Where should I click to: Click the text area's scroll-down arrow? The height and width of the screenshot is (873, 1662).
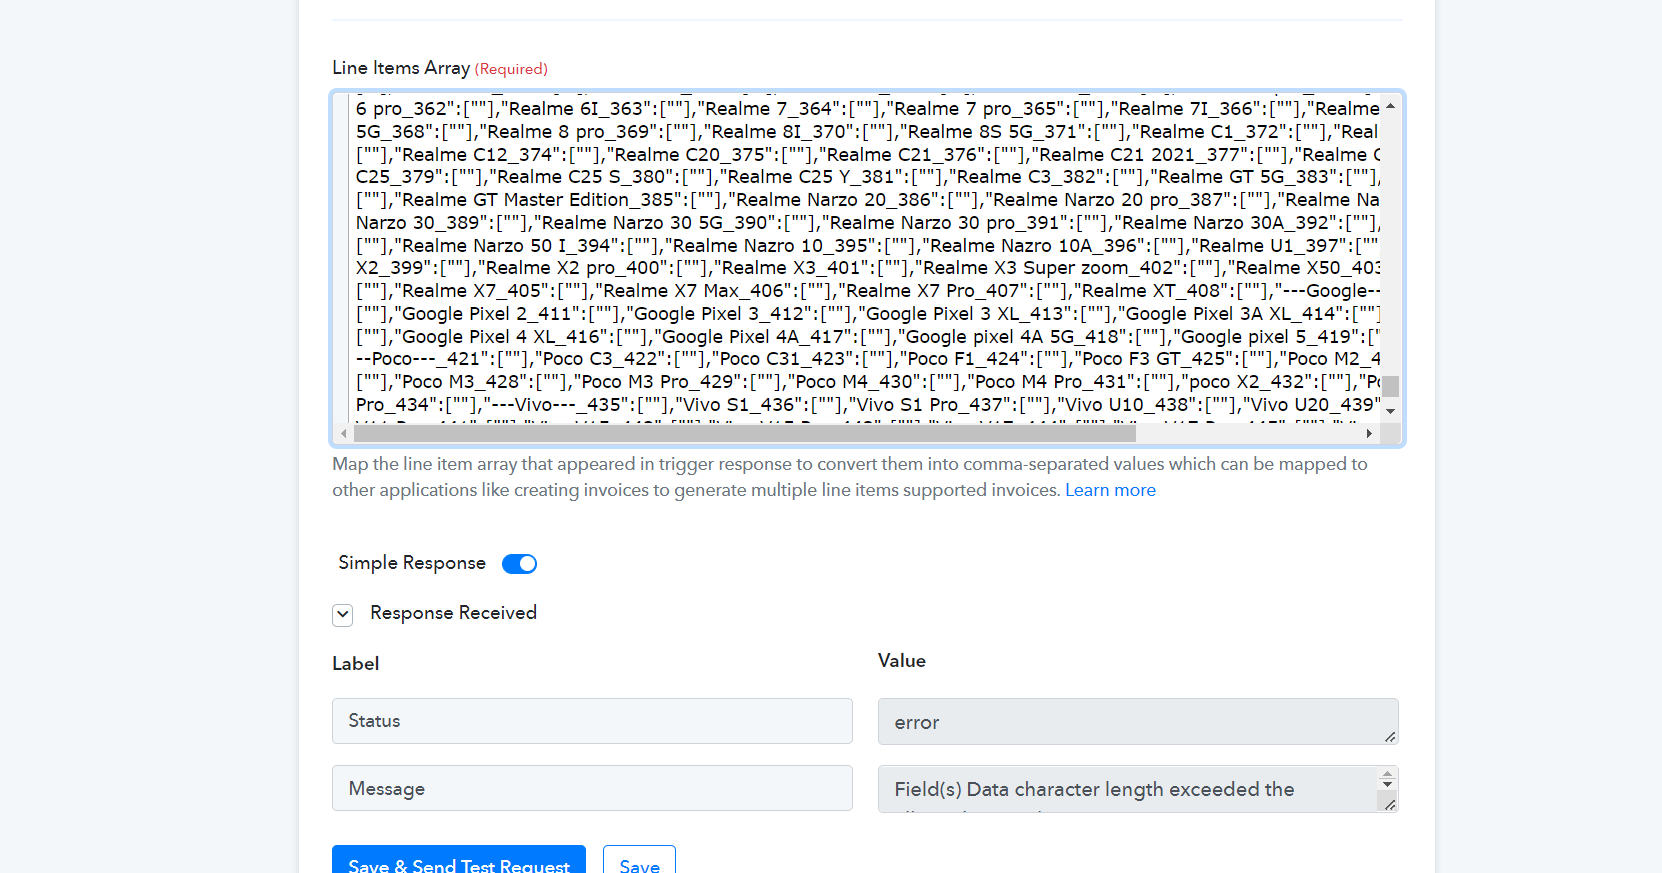click(x=1390, y=411)
